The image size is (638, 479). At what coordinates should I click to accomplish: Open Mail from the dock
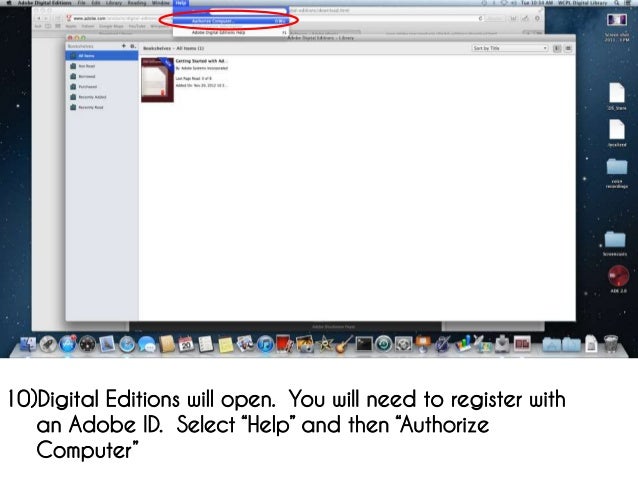107,344
